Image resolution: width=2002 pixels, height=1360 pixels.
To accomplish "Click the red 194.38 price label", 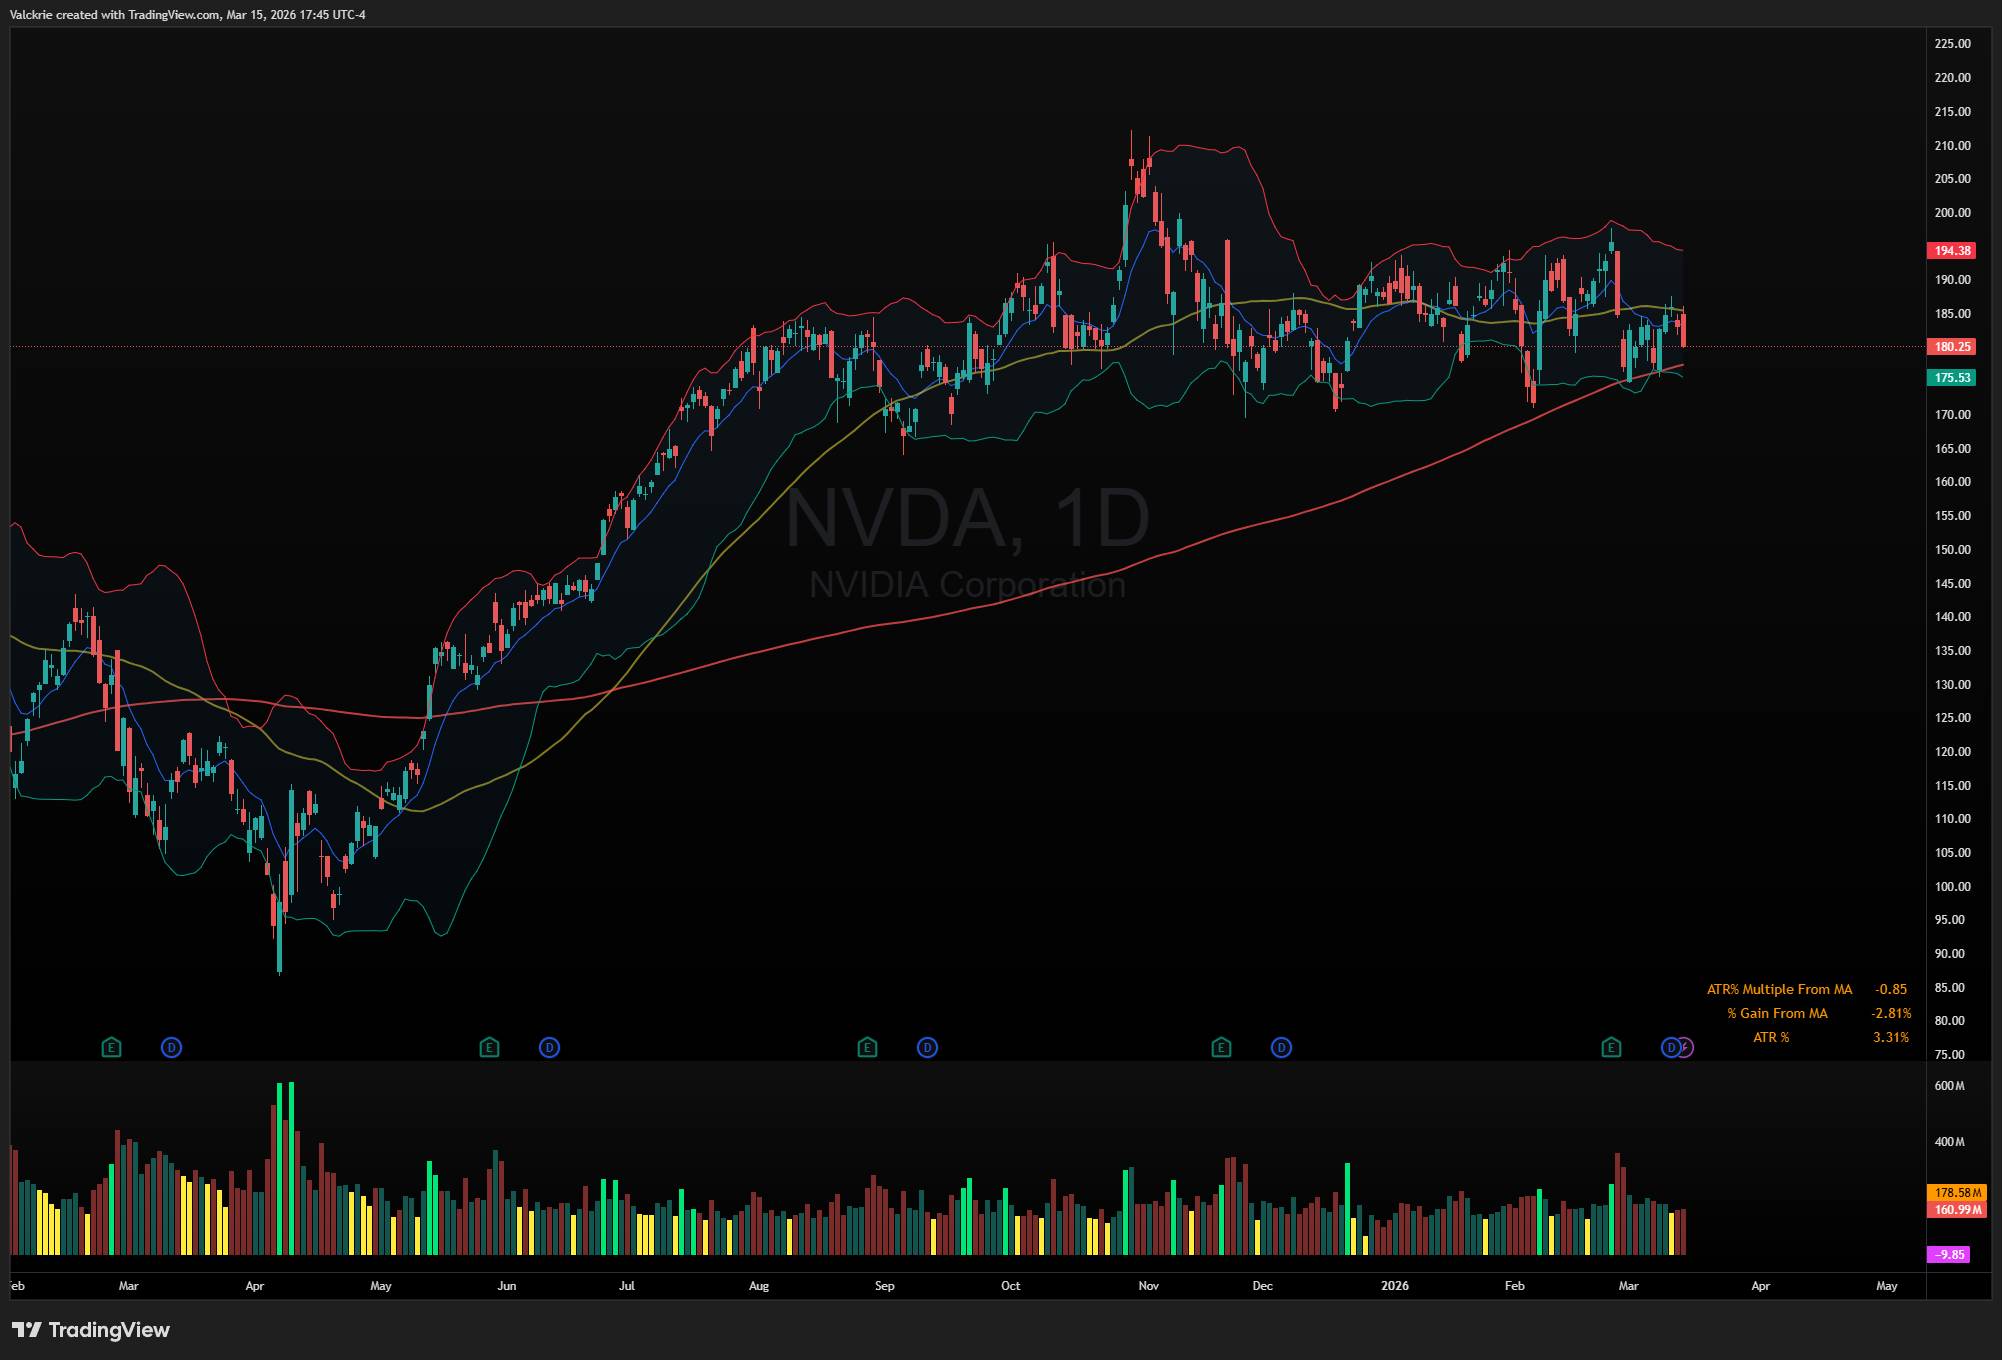I will pos(1951,250).
